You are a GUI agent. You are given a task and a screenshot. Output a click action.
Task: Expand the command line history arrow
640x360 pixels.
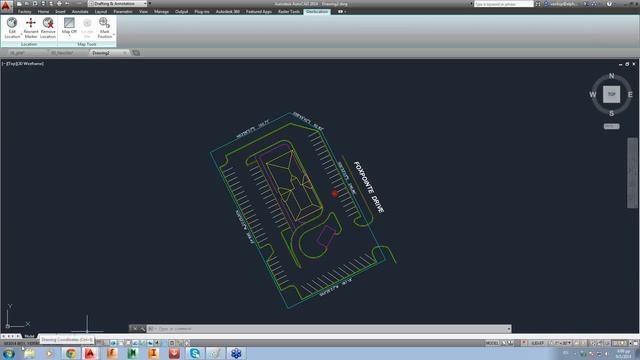tap(509, 329)
